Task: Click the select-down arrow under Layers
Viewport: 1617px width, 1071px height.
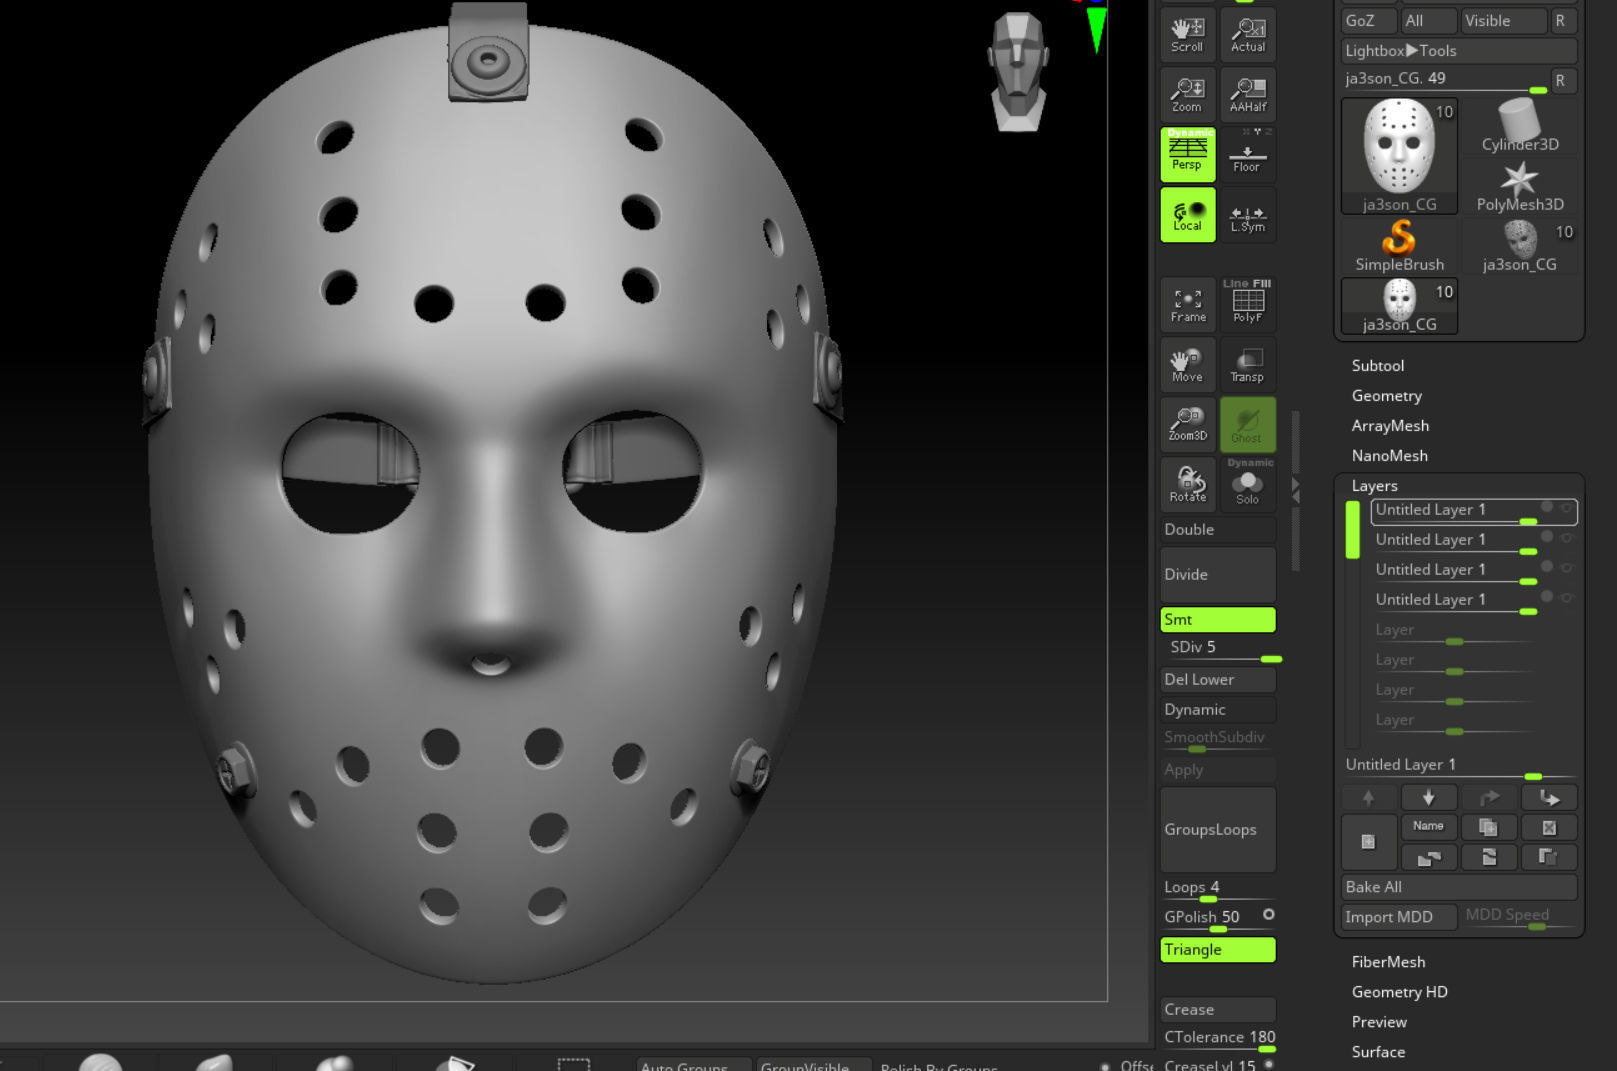Action: tap(1428, 797)
